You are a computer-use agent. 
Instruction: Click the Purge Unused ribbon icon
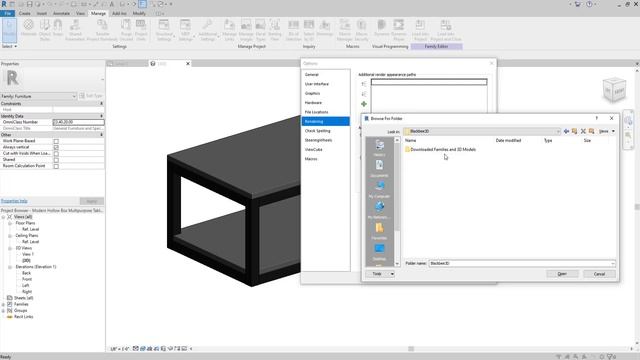tap(126, 29)
